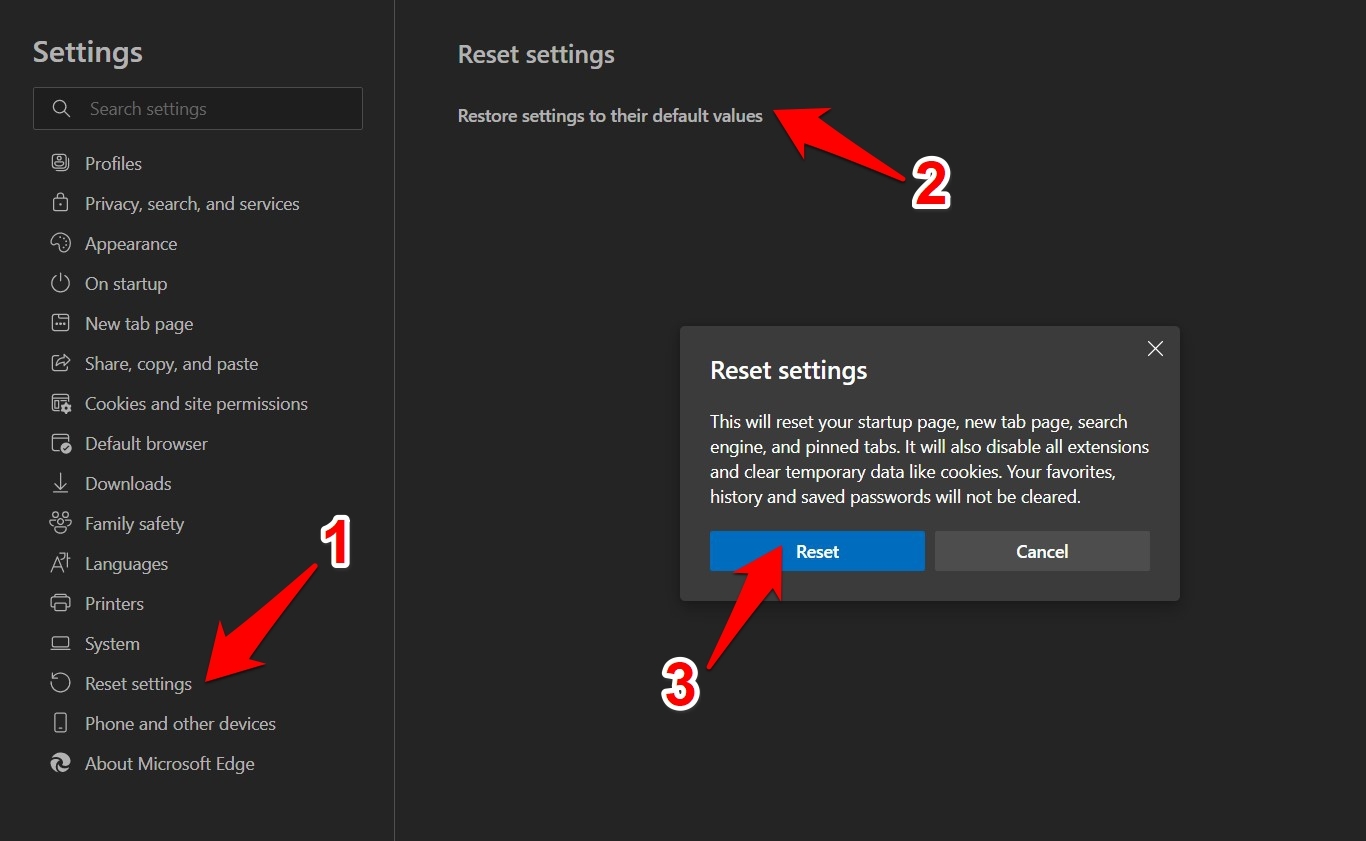Screen dimensions: 1366x841
Task: Select System in the settings sidebar
Action: [x=112, y=644]
